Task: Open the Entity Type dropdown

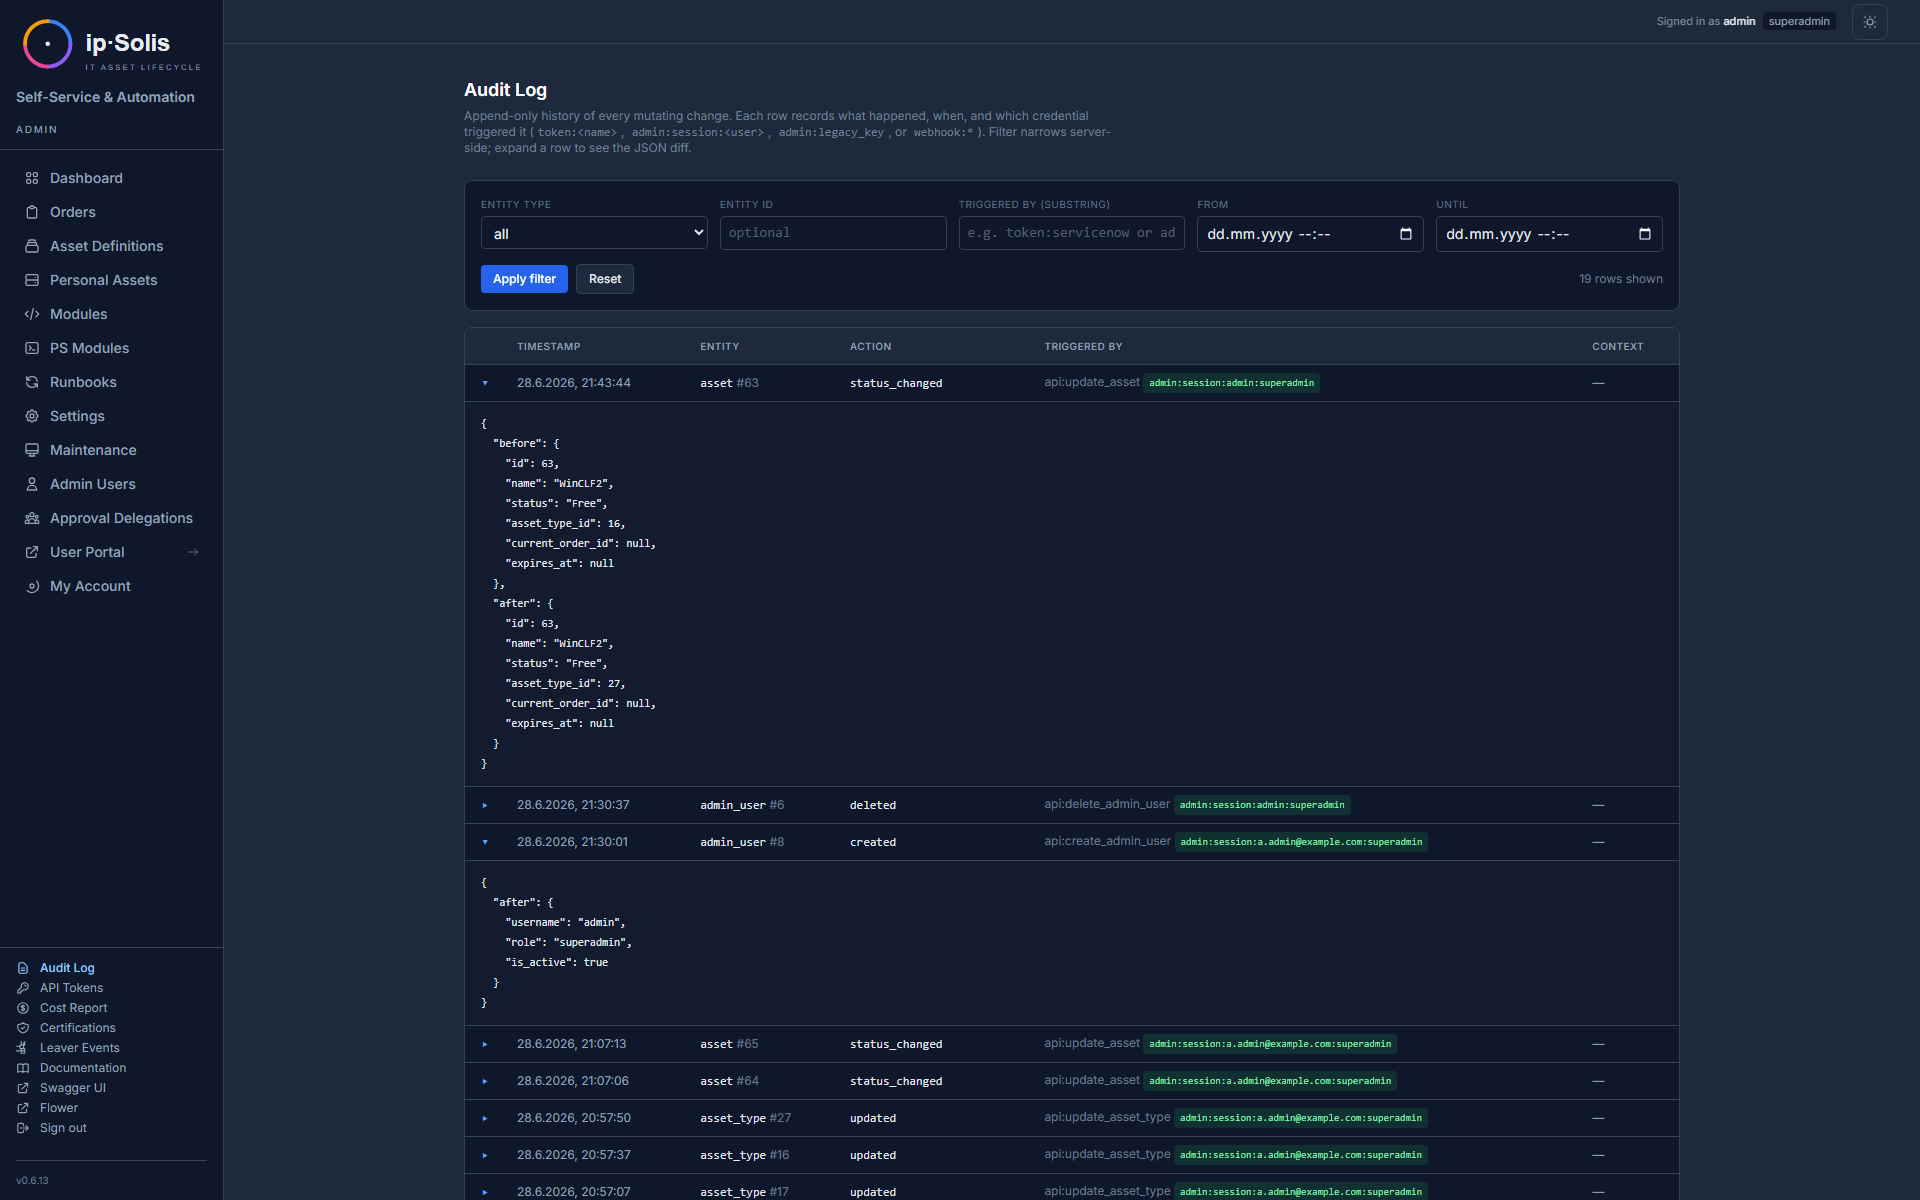Action: coord(594,233)
